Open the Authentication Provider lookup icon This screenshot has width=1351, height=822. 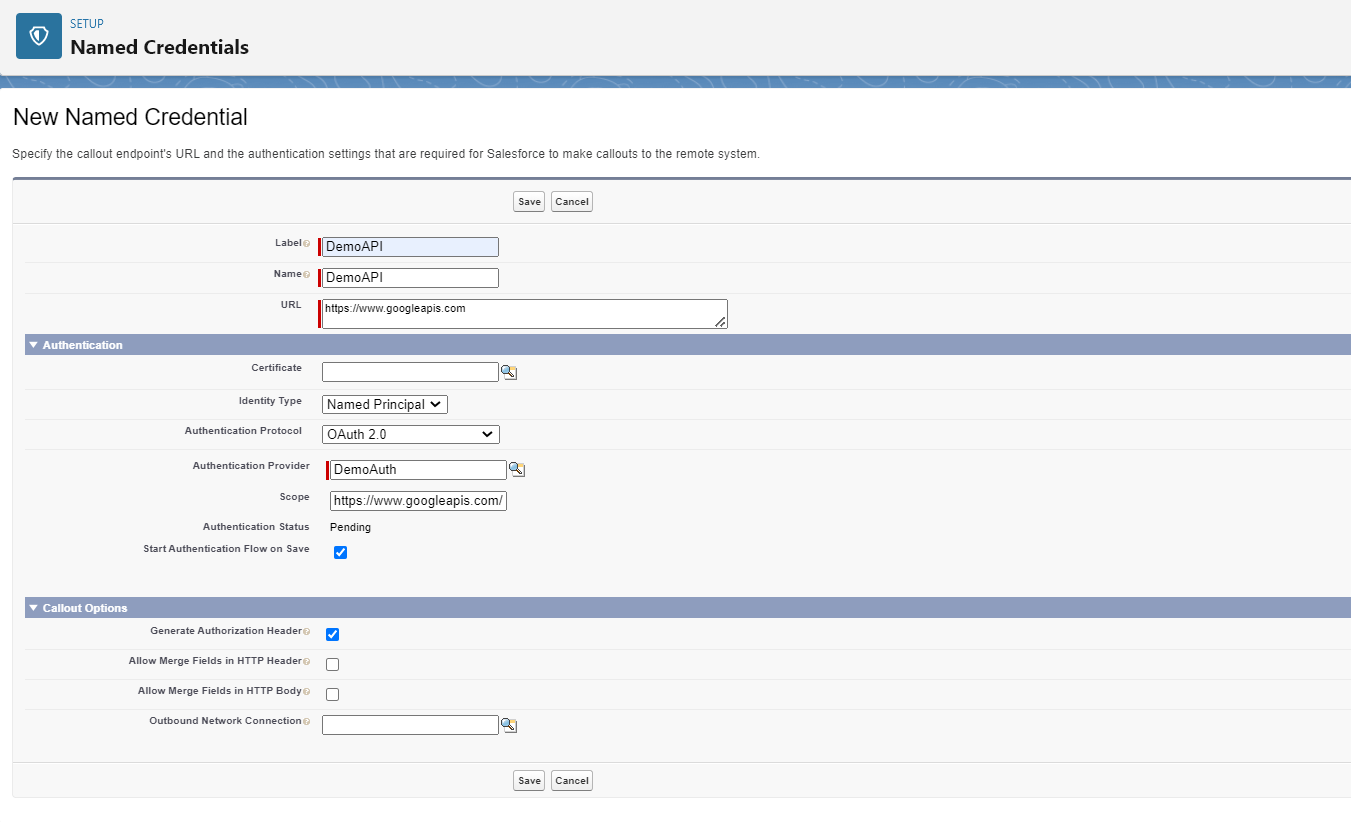tap(517, 470)
